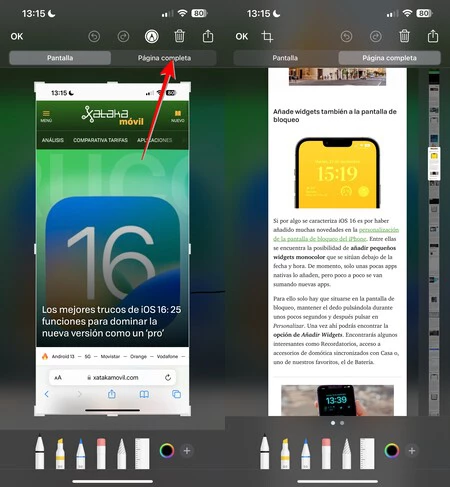The width and height of the screenshot is (450, 487).
Task: Select the pen tool in left markup tray
Action: [39, 451]
